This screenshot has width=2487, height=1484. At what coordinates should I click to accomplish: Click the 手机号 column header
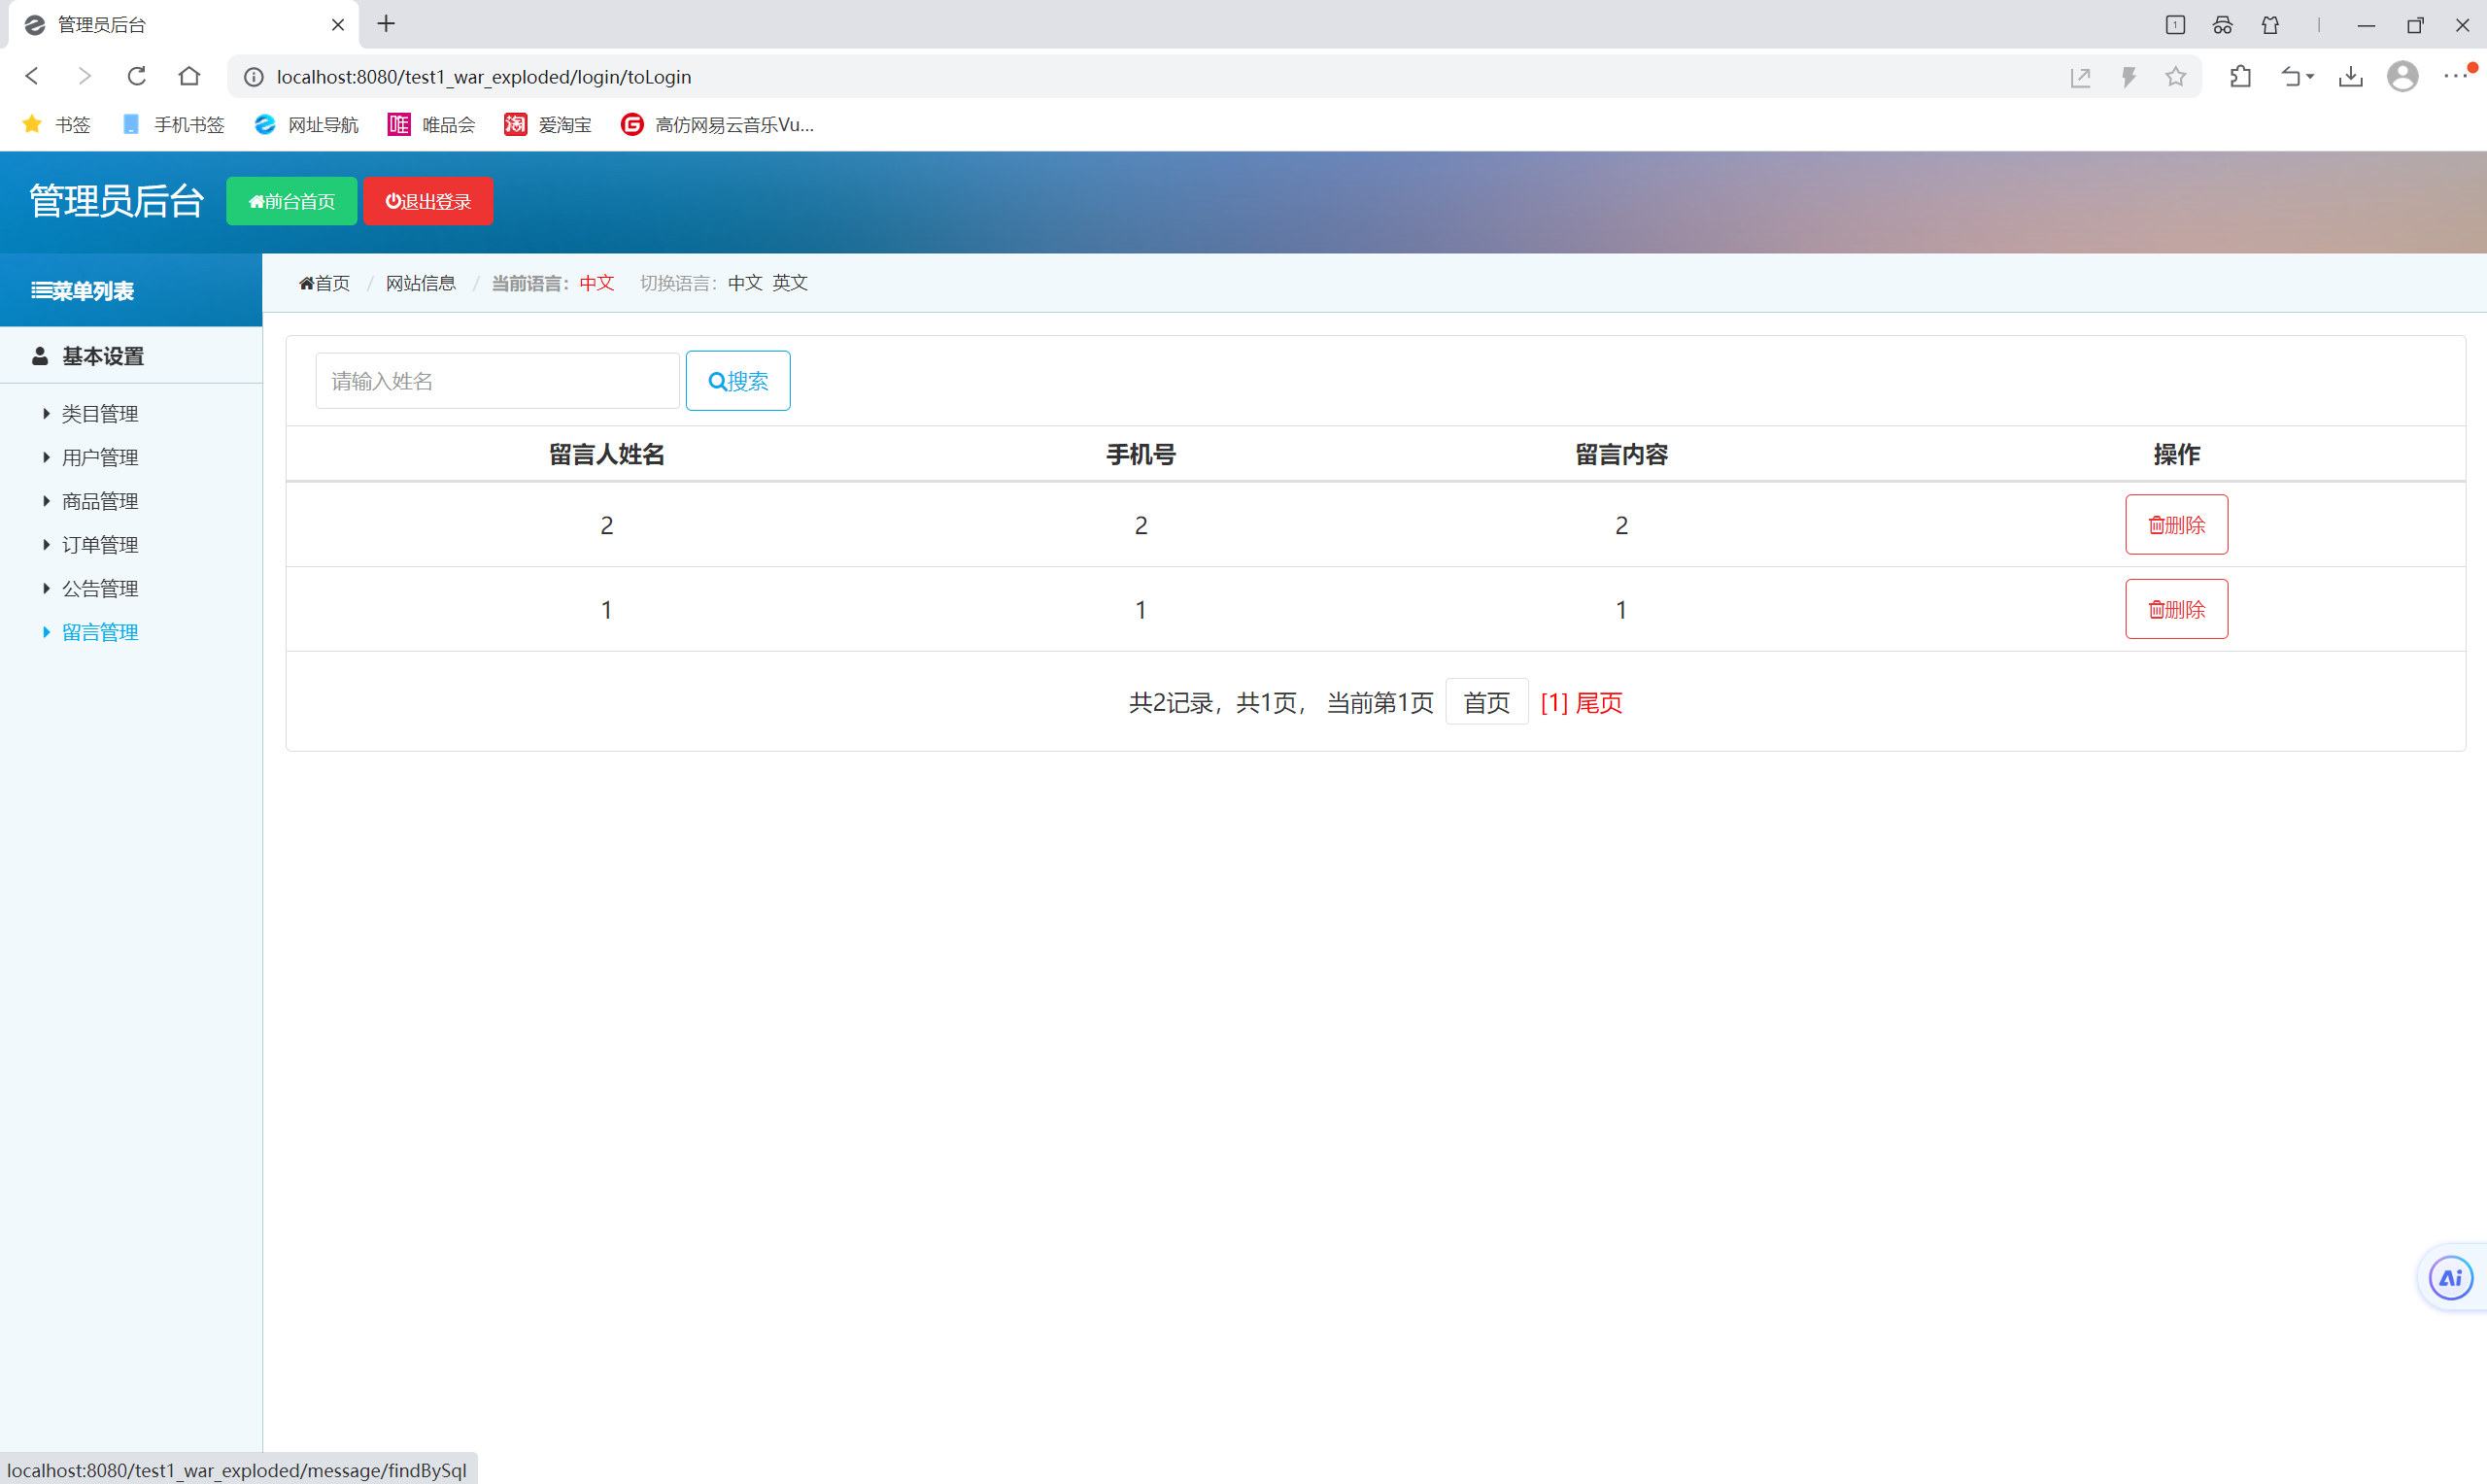click(x=1141, y=454)
